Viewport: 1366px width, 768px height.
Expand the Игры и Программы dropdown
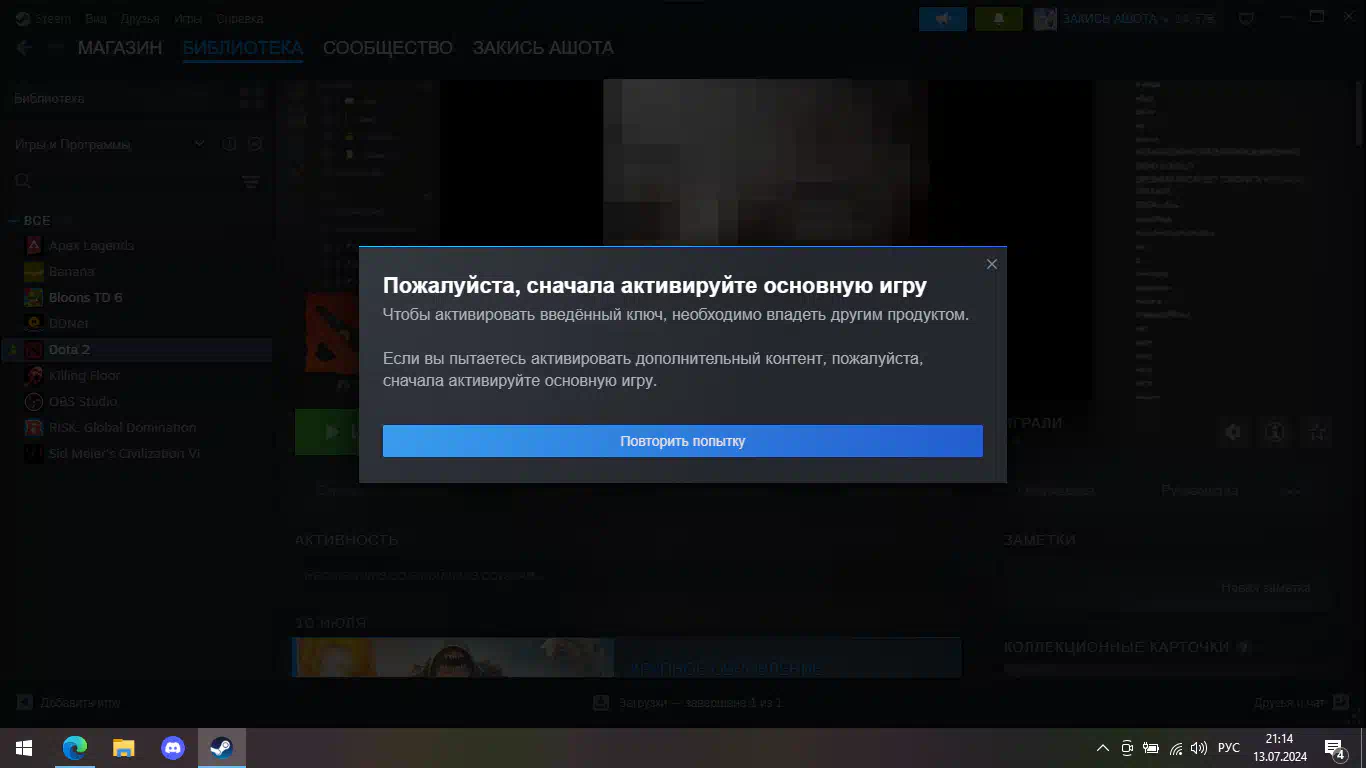tap(110, 145)
